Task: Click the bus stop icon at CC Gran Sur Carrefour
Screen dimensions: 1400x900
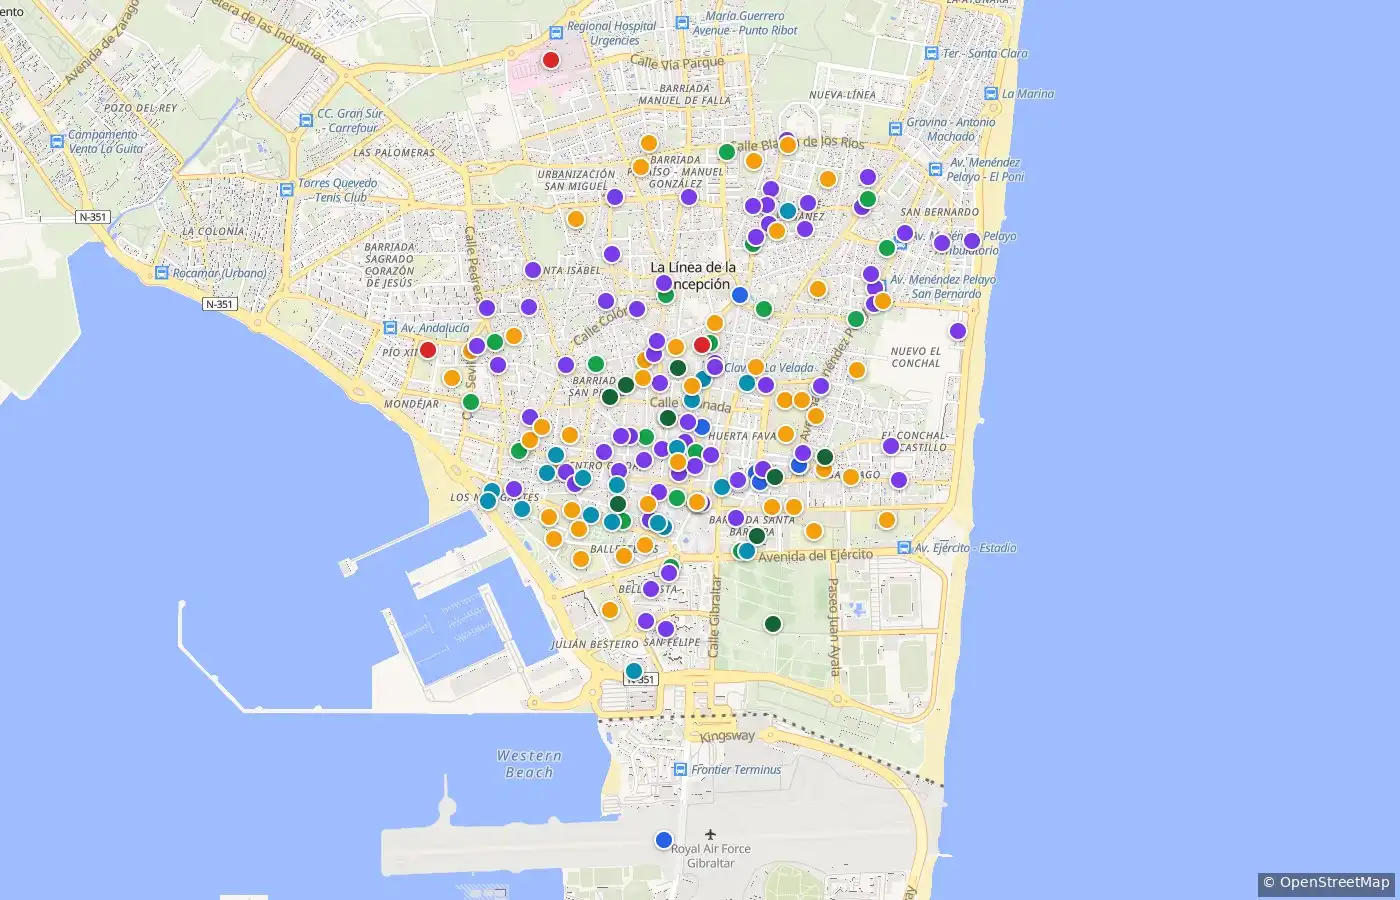Action: [306, 120]
